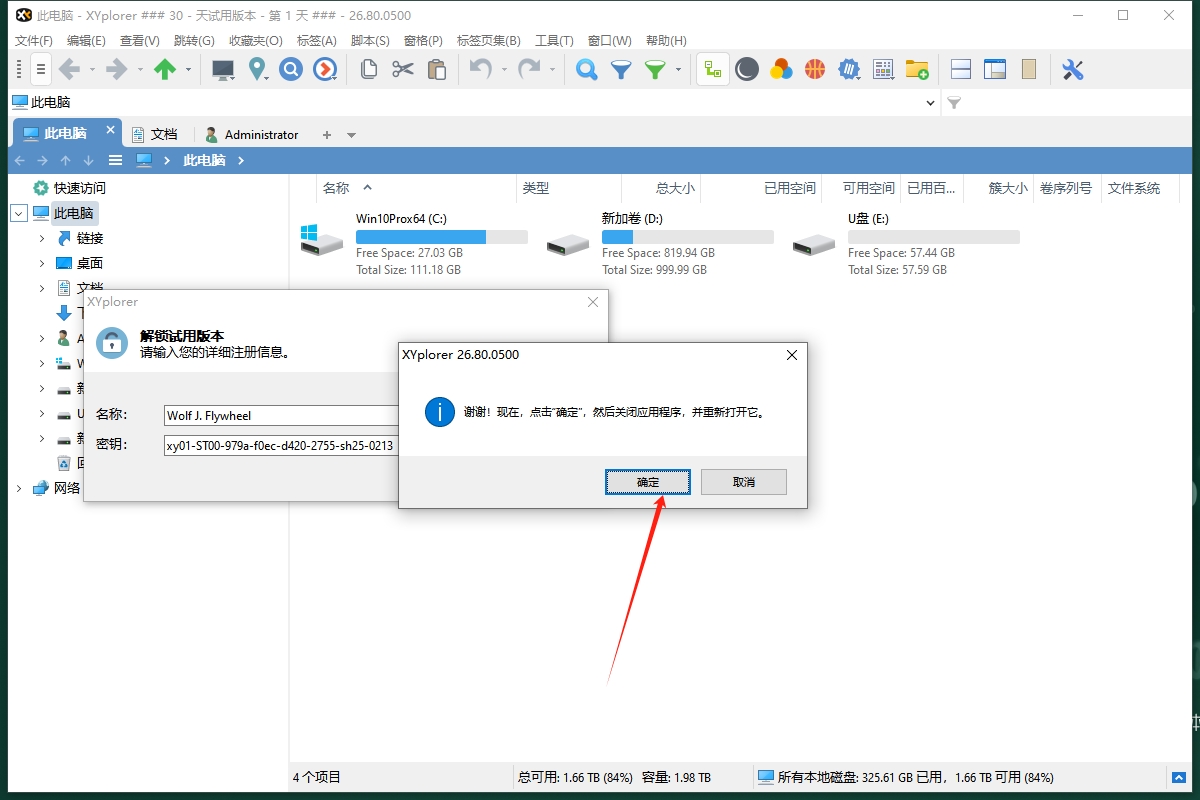Click the New Folder icon in toolbar

pos(917,69)
